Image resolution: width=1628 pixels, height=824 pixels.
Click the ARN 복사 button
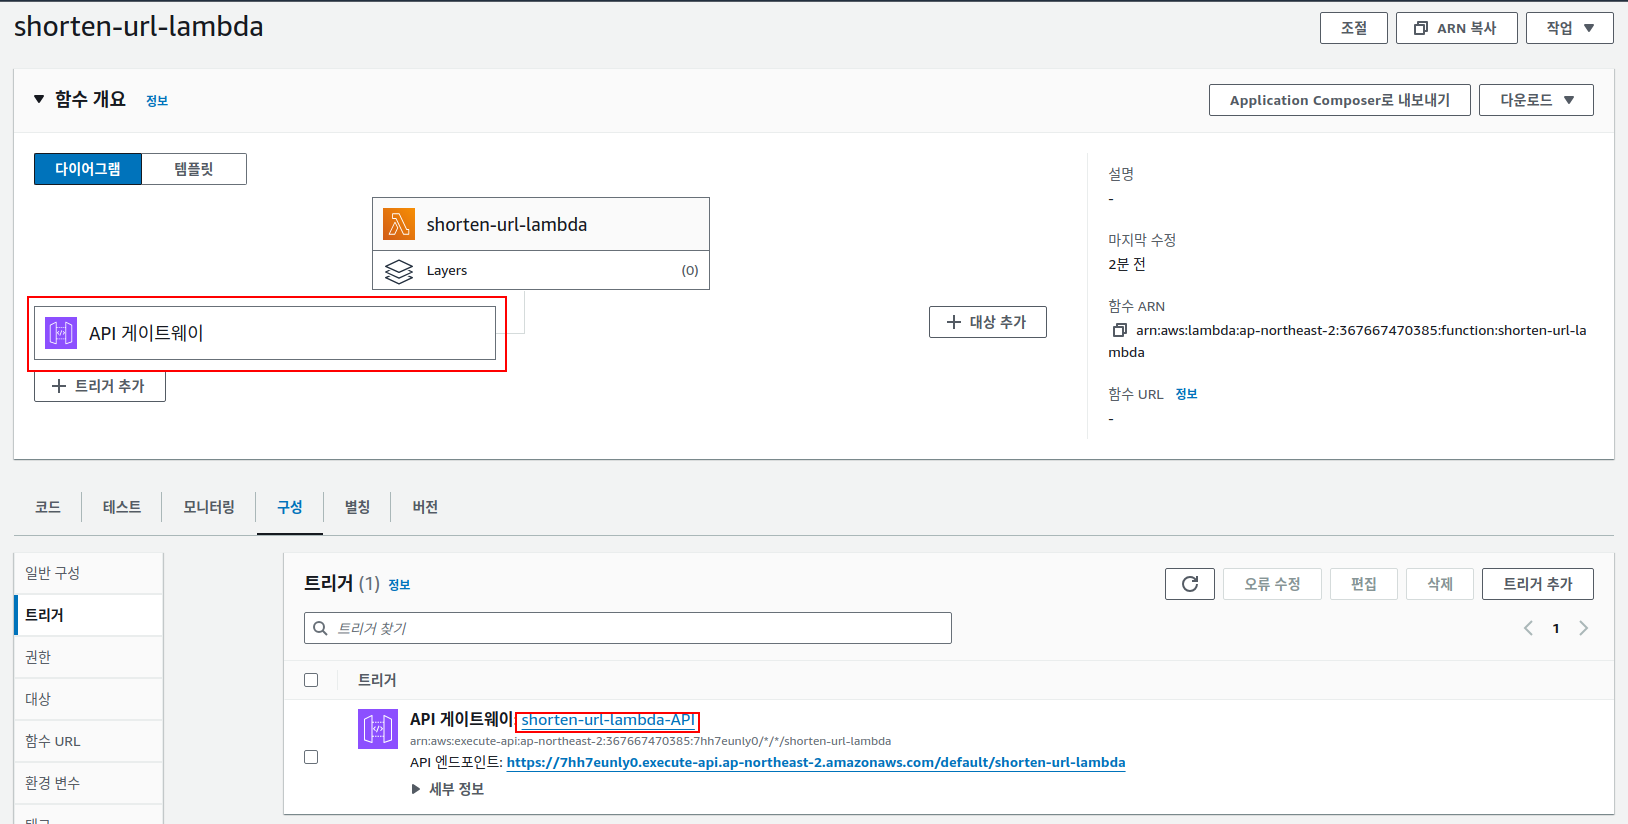[x=1457, y=28]
